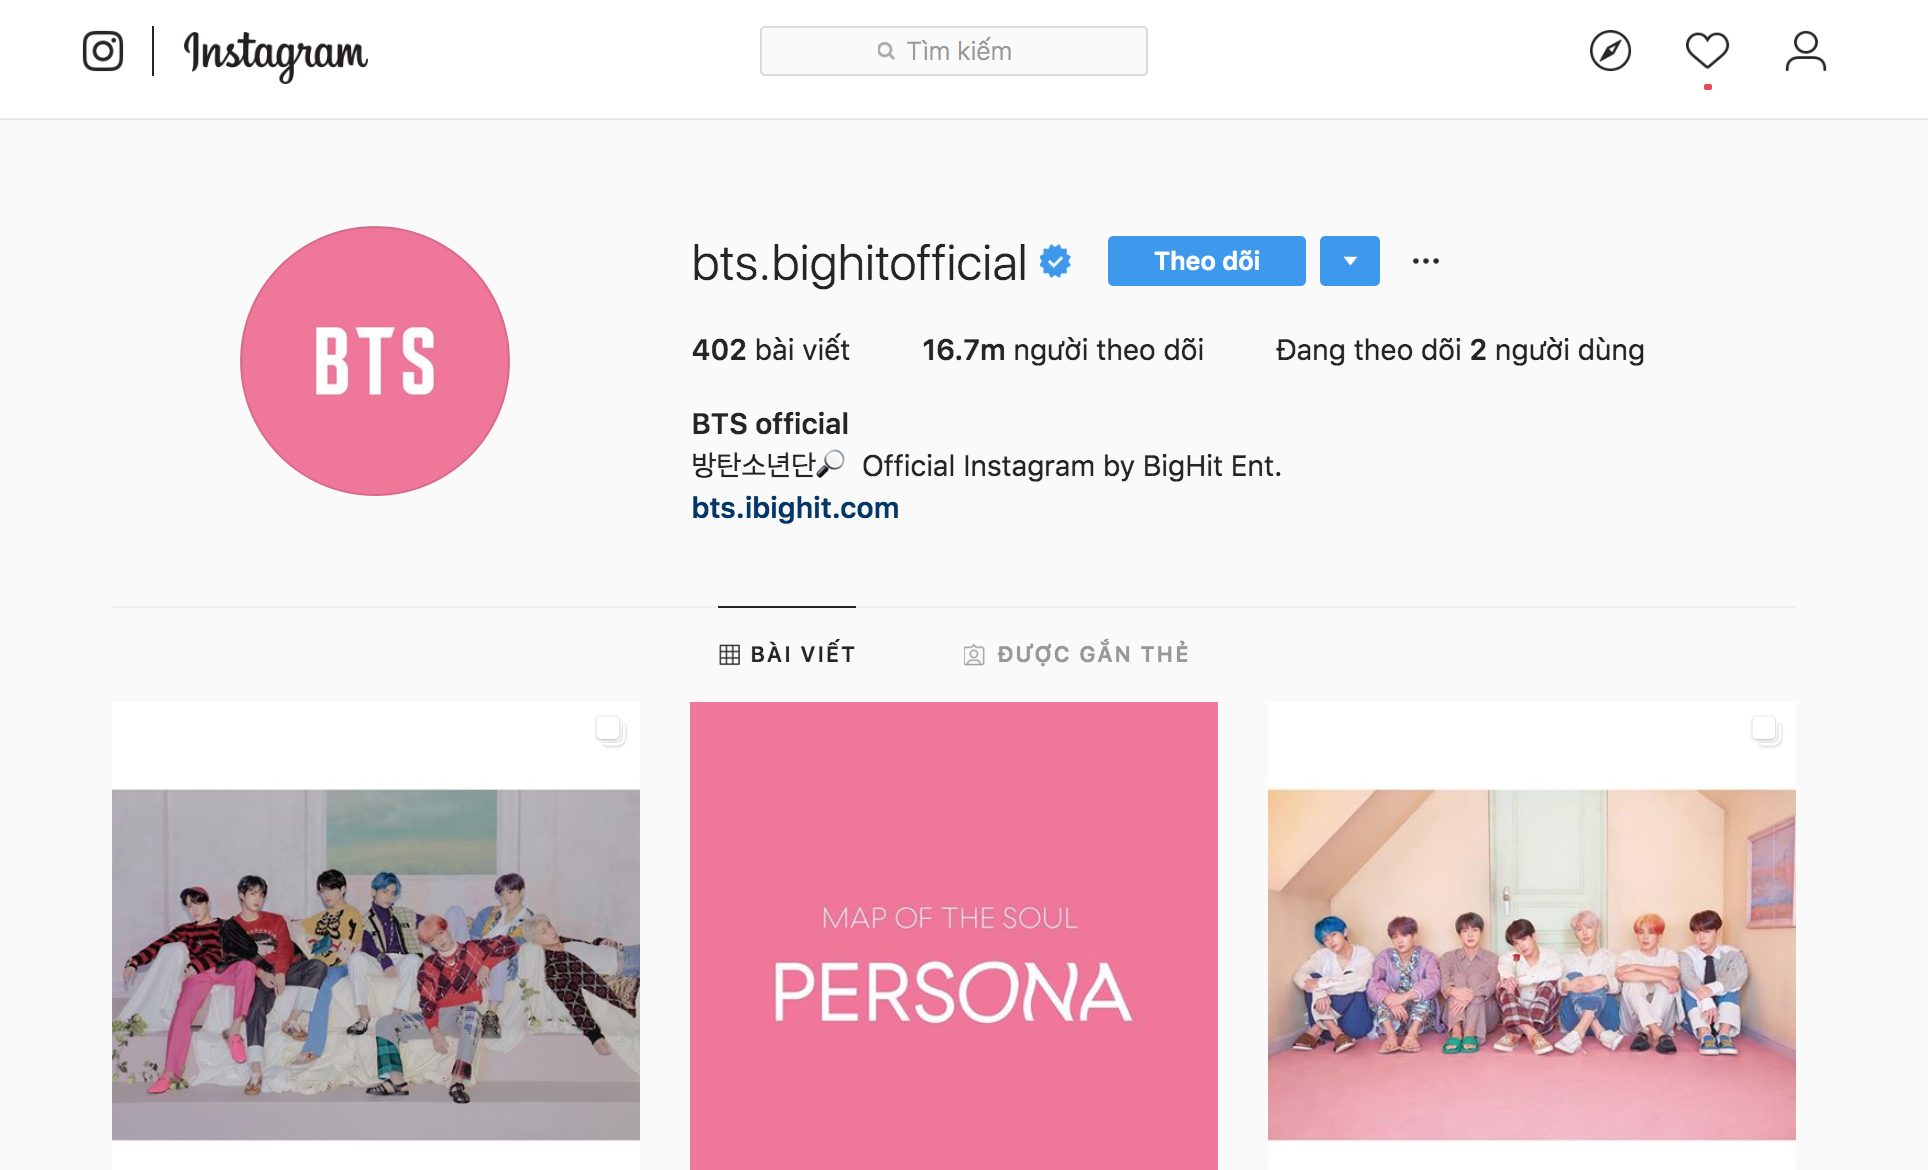
Task: Click the multi-photo icon on third post
Action: (1766, 730)
